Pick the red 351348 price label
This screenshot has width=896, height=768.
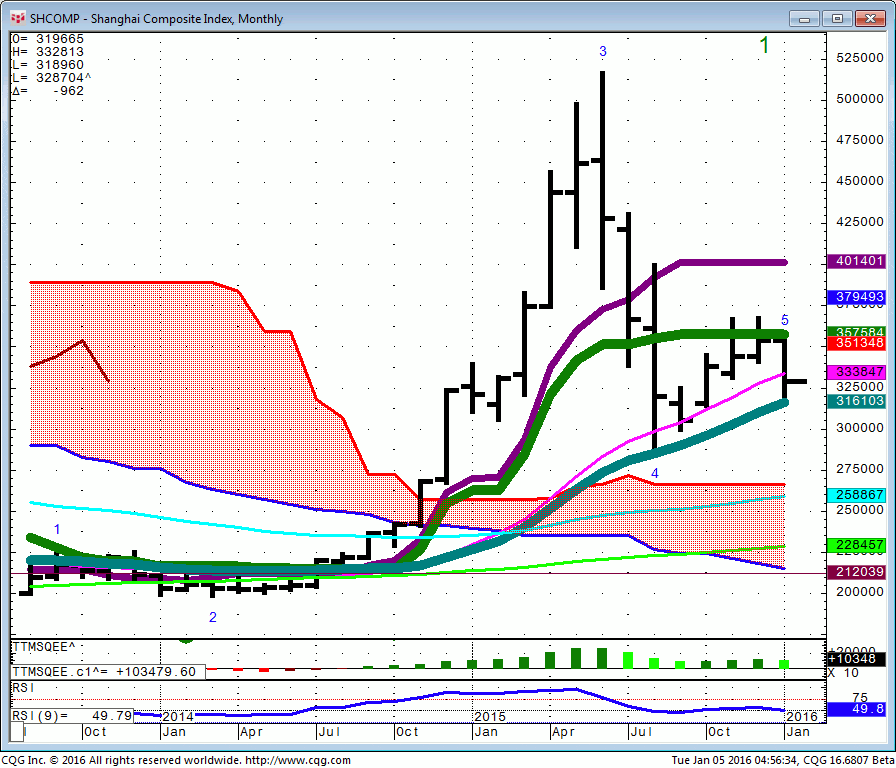(858, 343)
